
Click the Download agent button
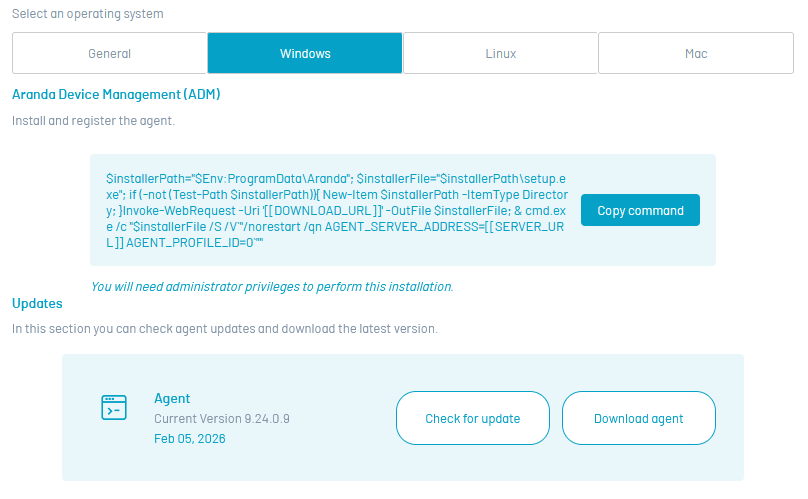click(638, 418)
